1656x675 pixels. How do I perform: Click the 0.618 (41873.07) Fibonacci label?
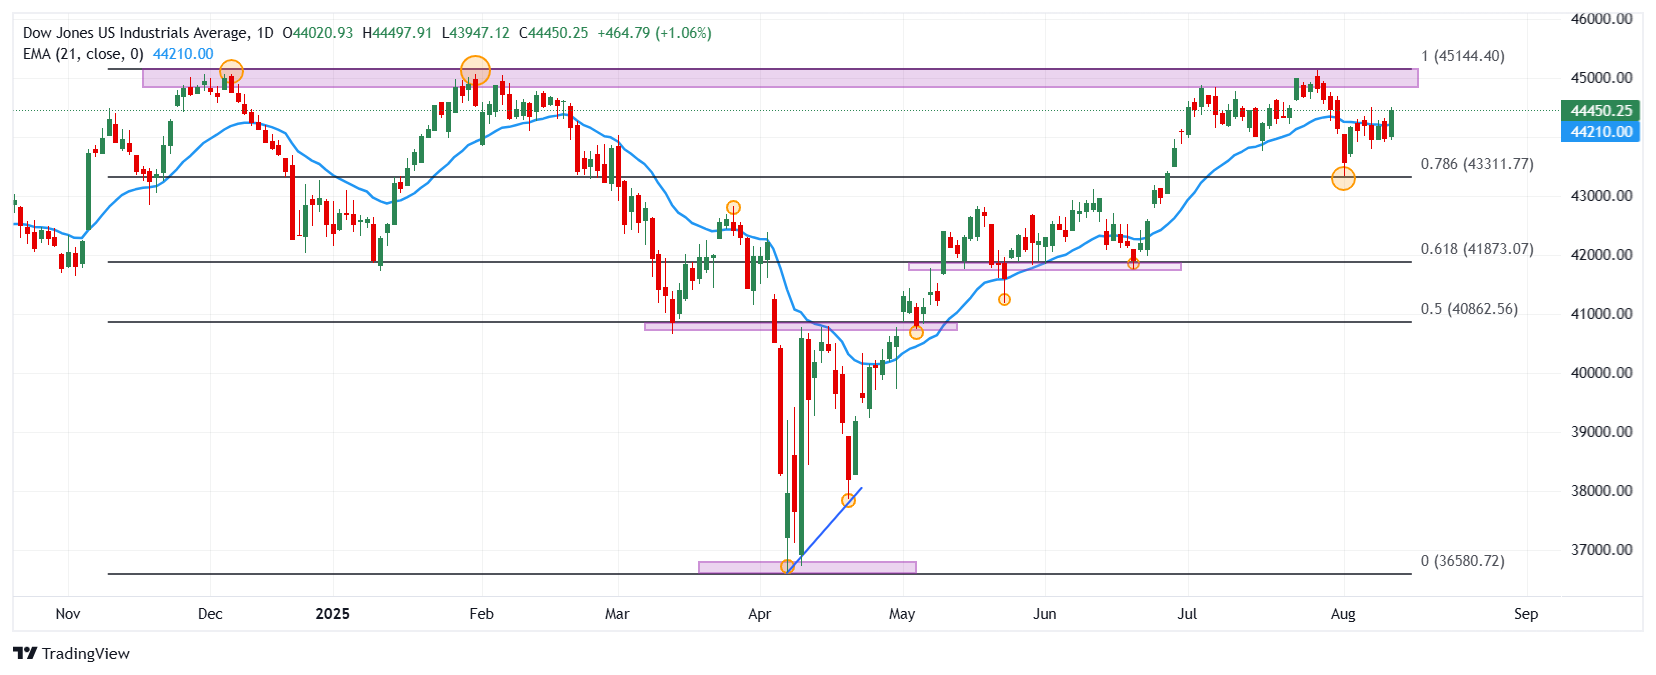pos(1477,249)
